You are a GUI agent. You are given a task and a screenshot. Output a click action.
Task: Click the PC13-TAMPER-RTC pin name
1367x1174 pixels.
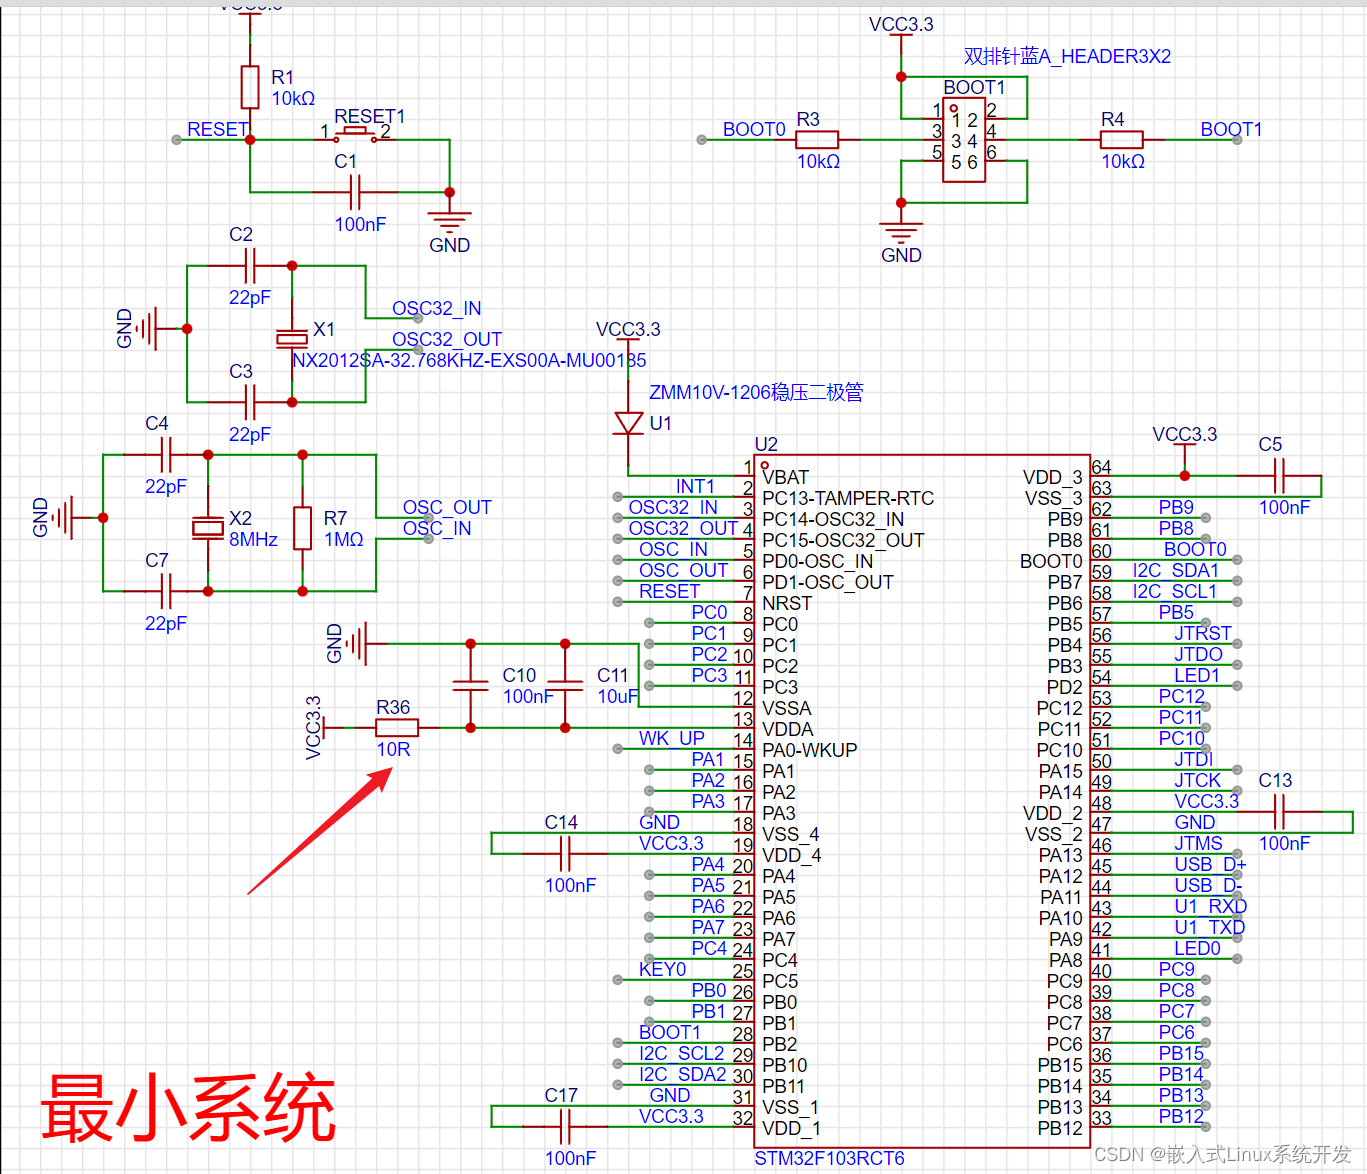click(x=848, y=498)
